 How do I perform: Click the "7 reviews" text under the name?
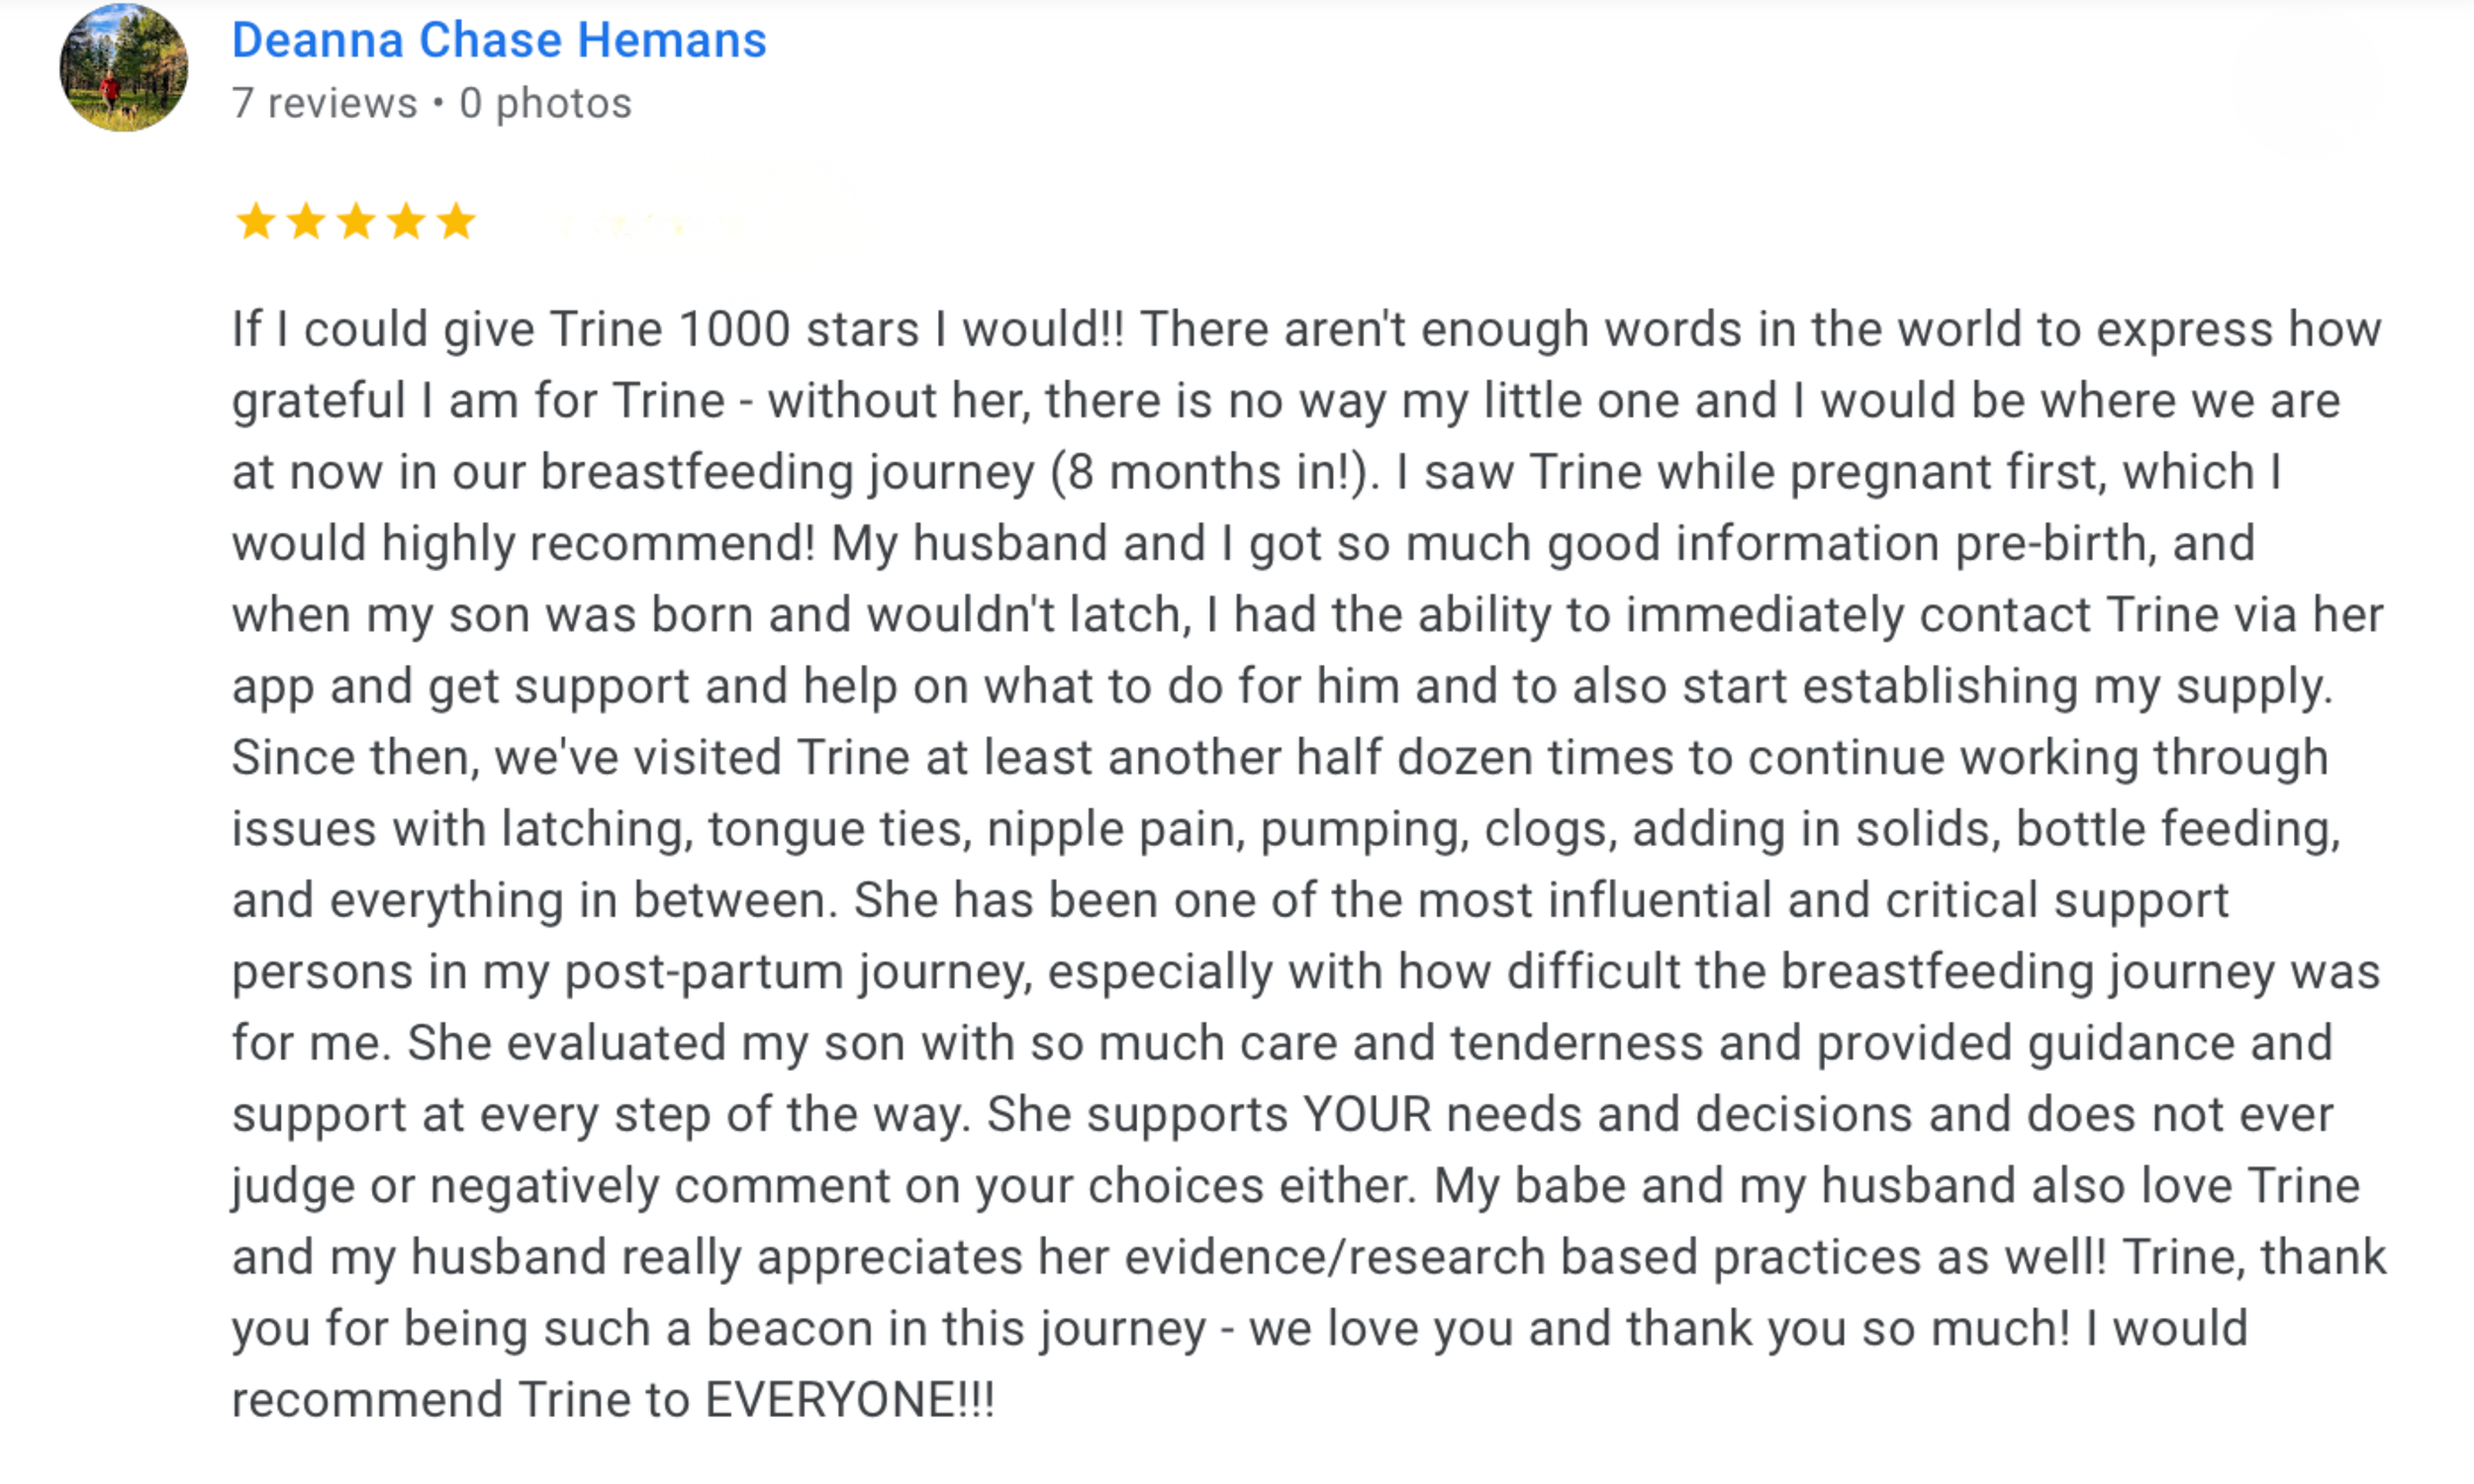pyautogui.click(x=324, y=104)
